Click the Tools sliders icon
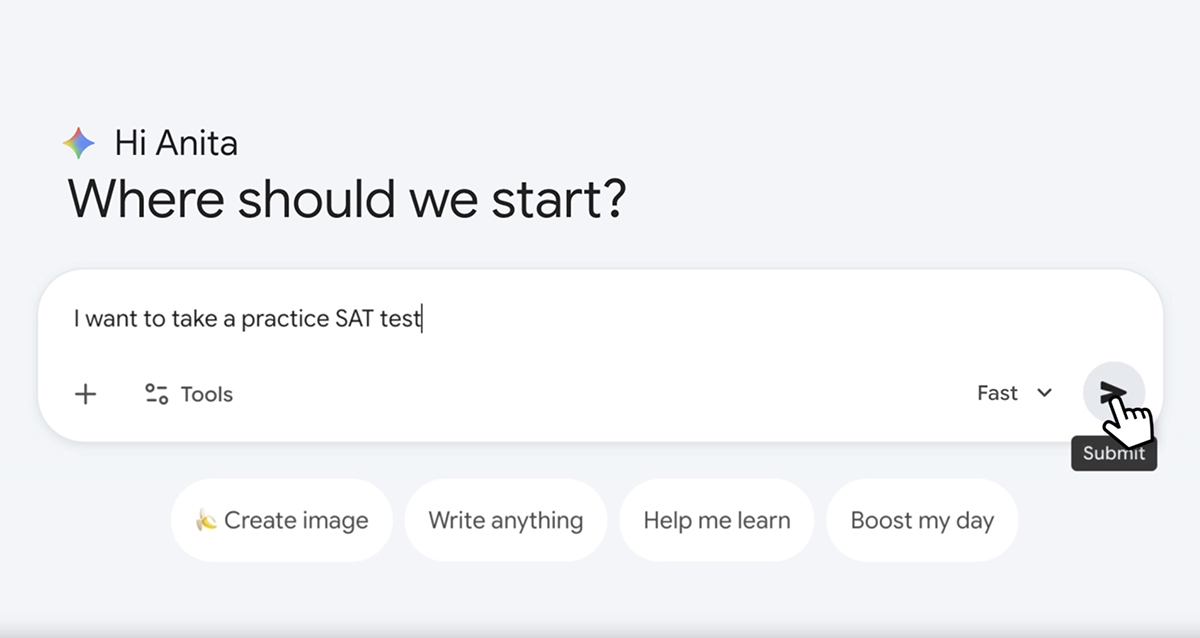The width and height of the screenshot is (1200, 638). coord(156,393)
